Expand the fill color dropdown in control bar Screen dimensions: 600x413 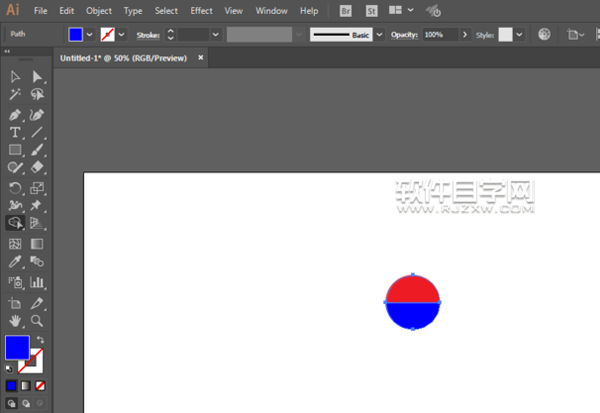click(91, 34)
